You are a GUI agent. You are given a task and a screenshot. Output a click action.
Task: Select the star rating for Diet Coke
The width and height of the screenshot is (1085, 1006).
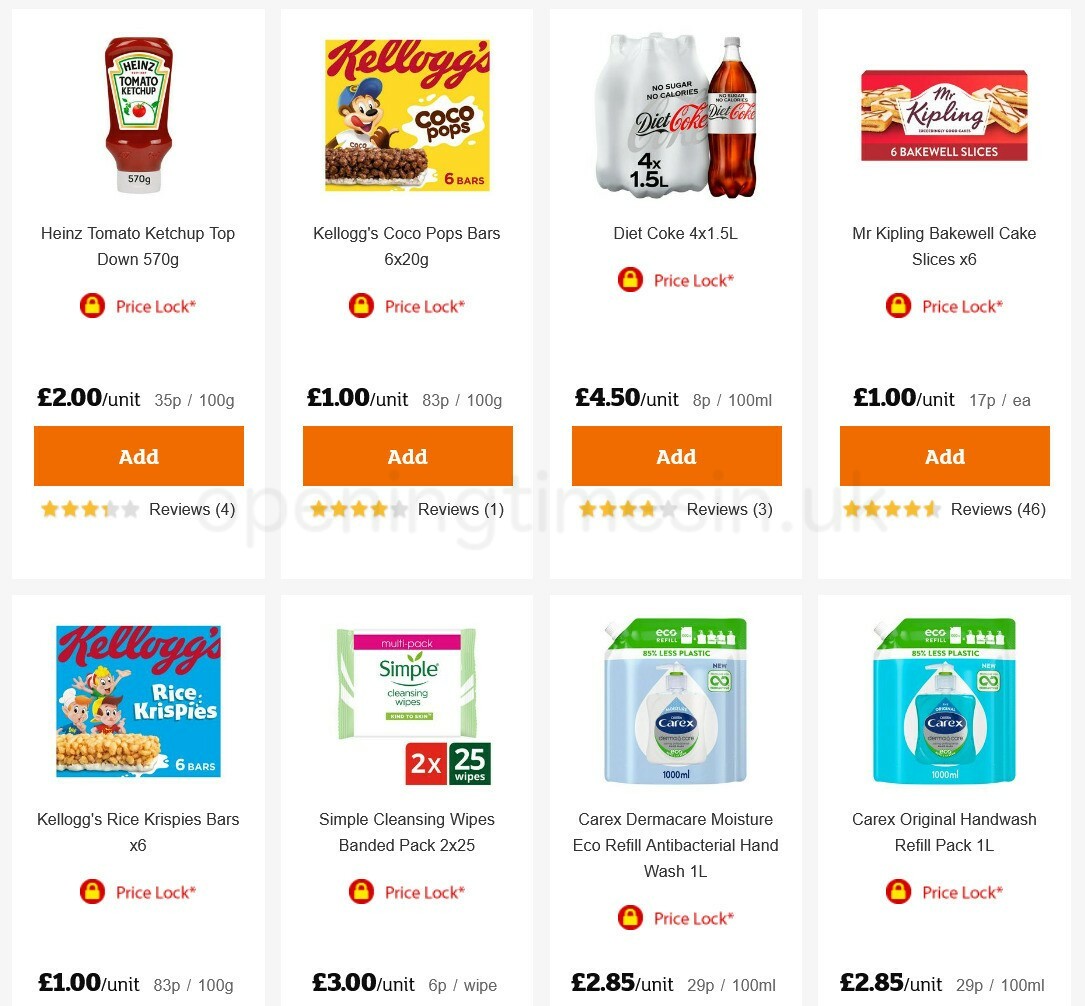(627, 509)
